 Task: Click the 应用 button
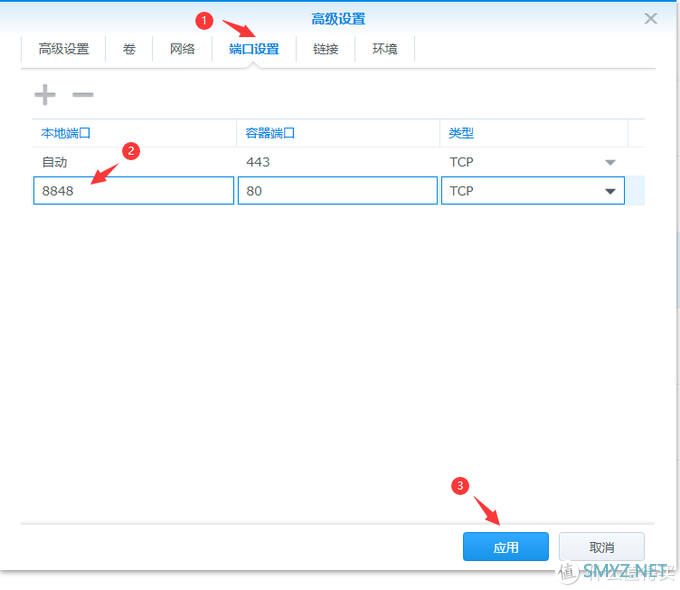506,547
